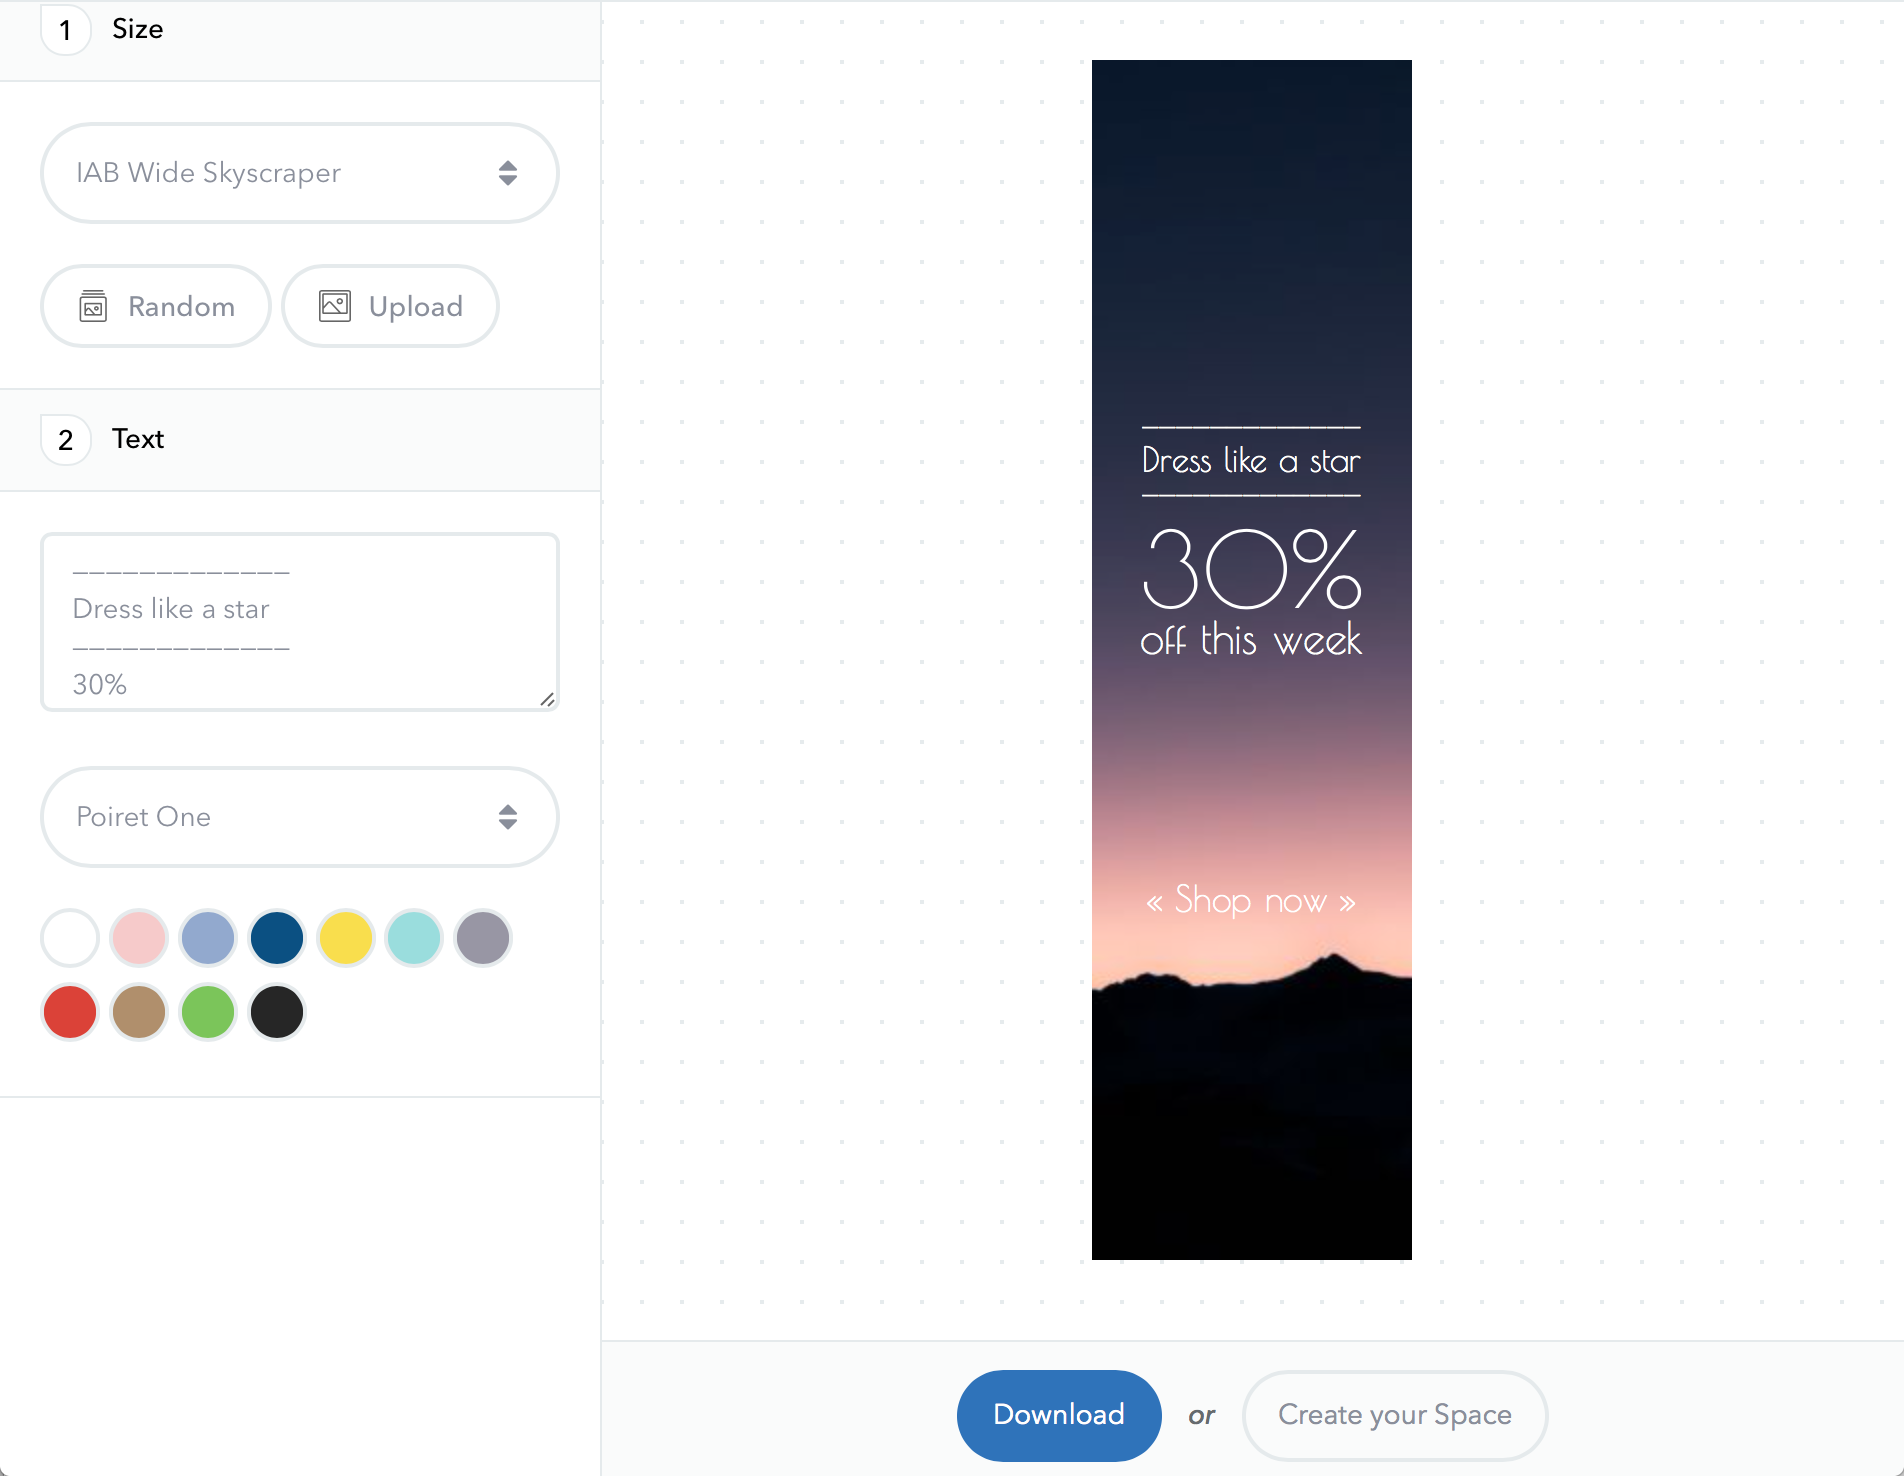This screenshot has width=1904, height=1476.
Task: Click the Random image icon
Action: 93,306
